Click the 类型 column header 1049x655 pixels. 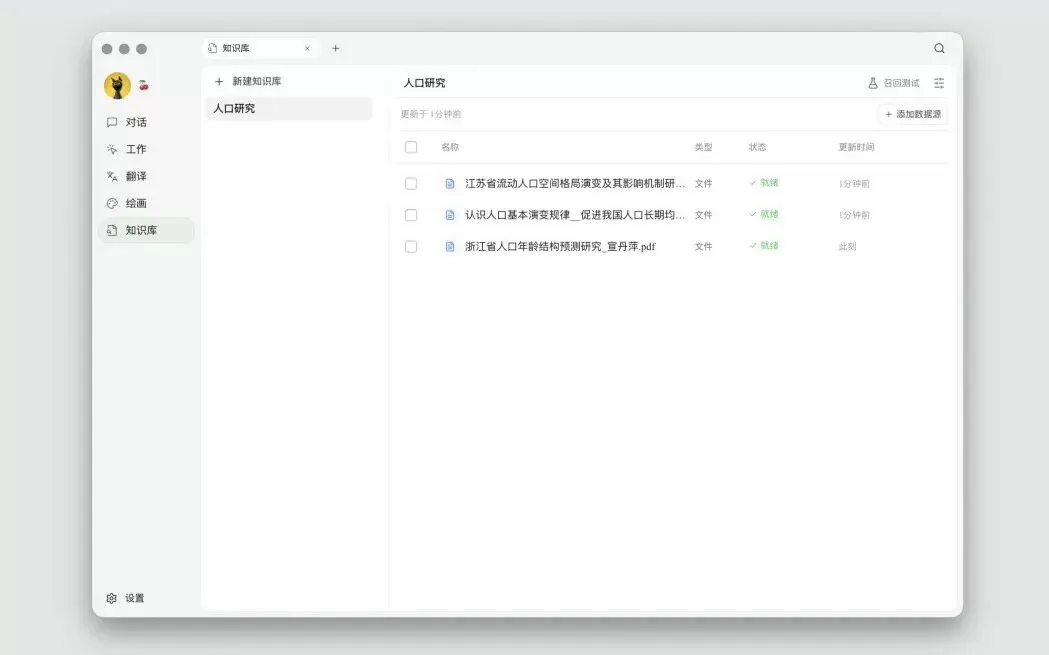pos(703,147)
